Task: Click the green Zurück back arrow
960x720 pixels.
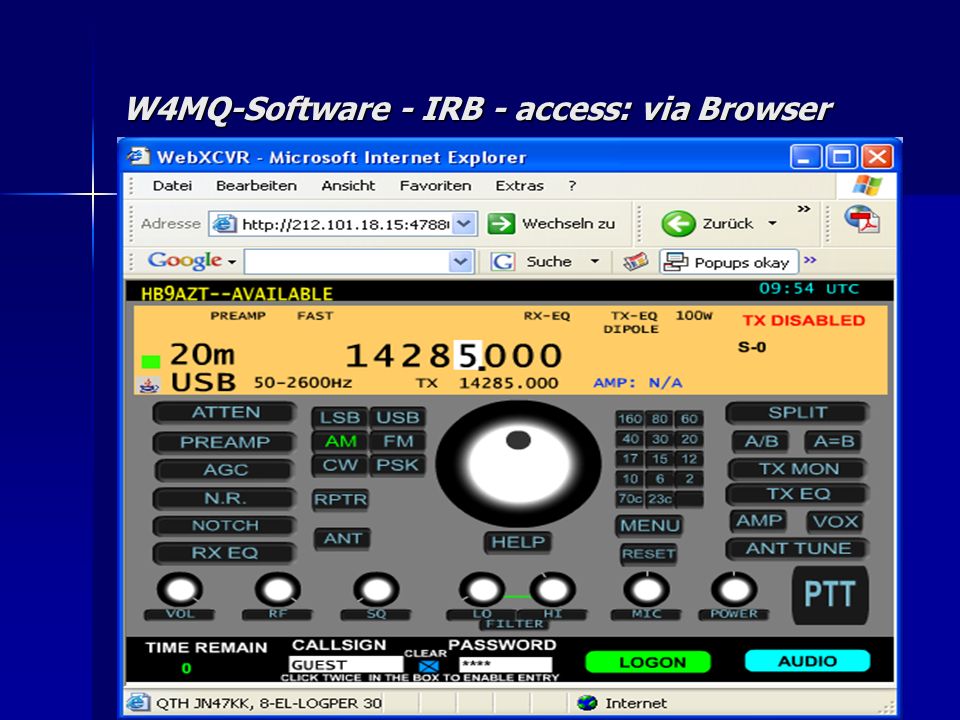Action: (x=678, y=223)
